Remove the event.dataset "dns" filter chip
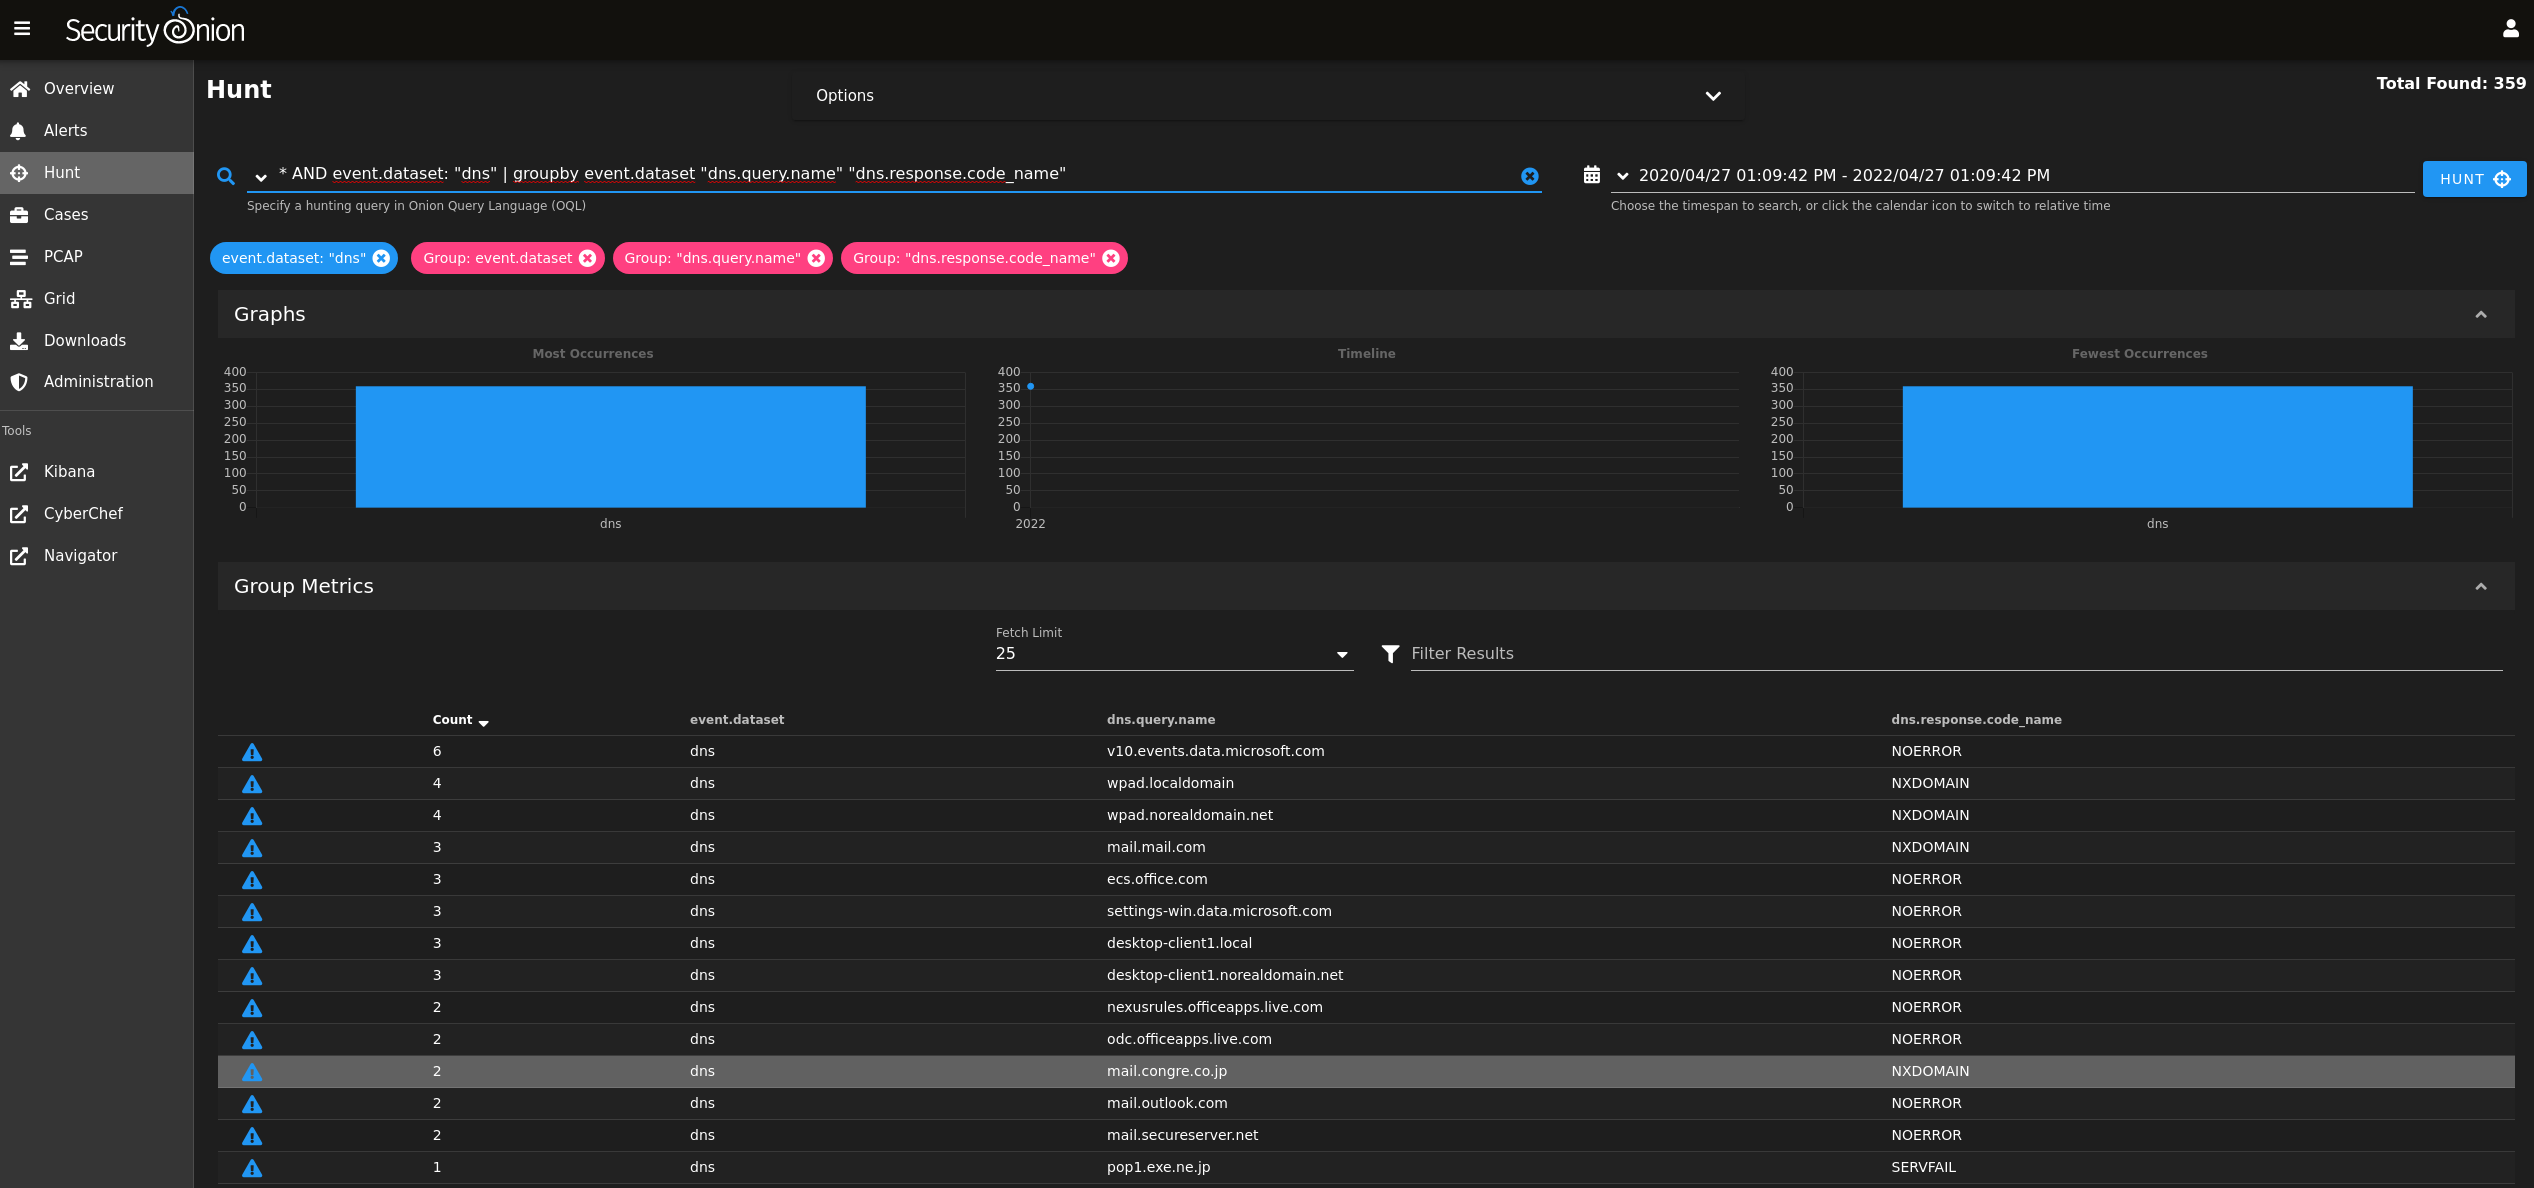2534x1188 pixels. click(381, 258)
